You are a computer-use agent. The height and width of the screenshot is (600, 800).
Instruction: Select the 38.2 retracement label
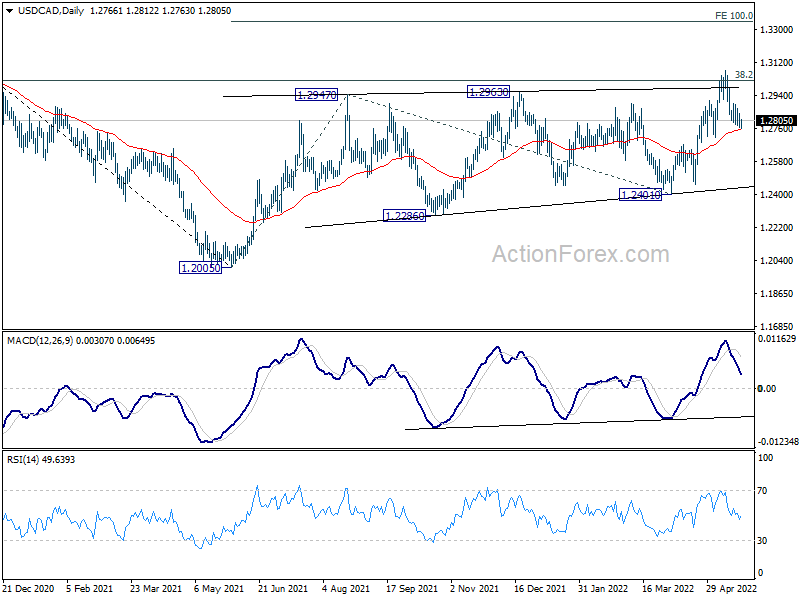tap(743, 75)
